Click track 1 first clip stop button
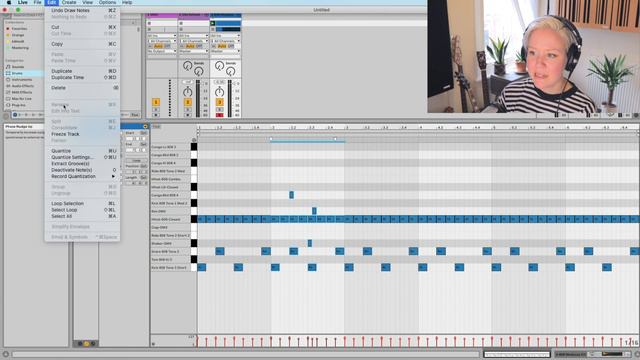The image size is (640, 360). pyautogui.click(x=149, y=24)
